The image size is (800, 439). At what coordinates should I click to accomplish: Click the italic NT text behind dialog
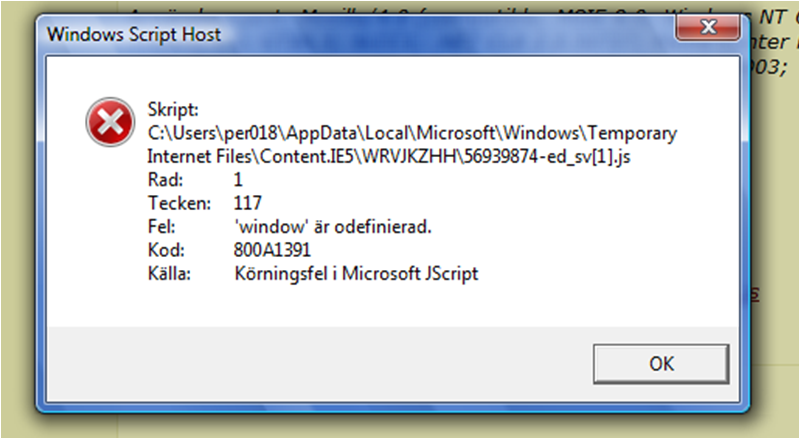click(772, 17)
